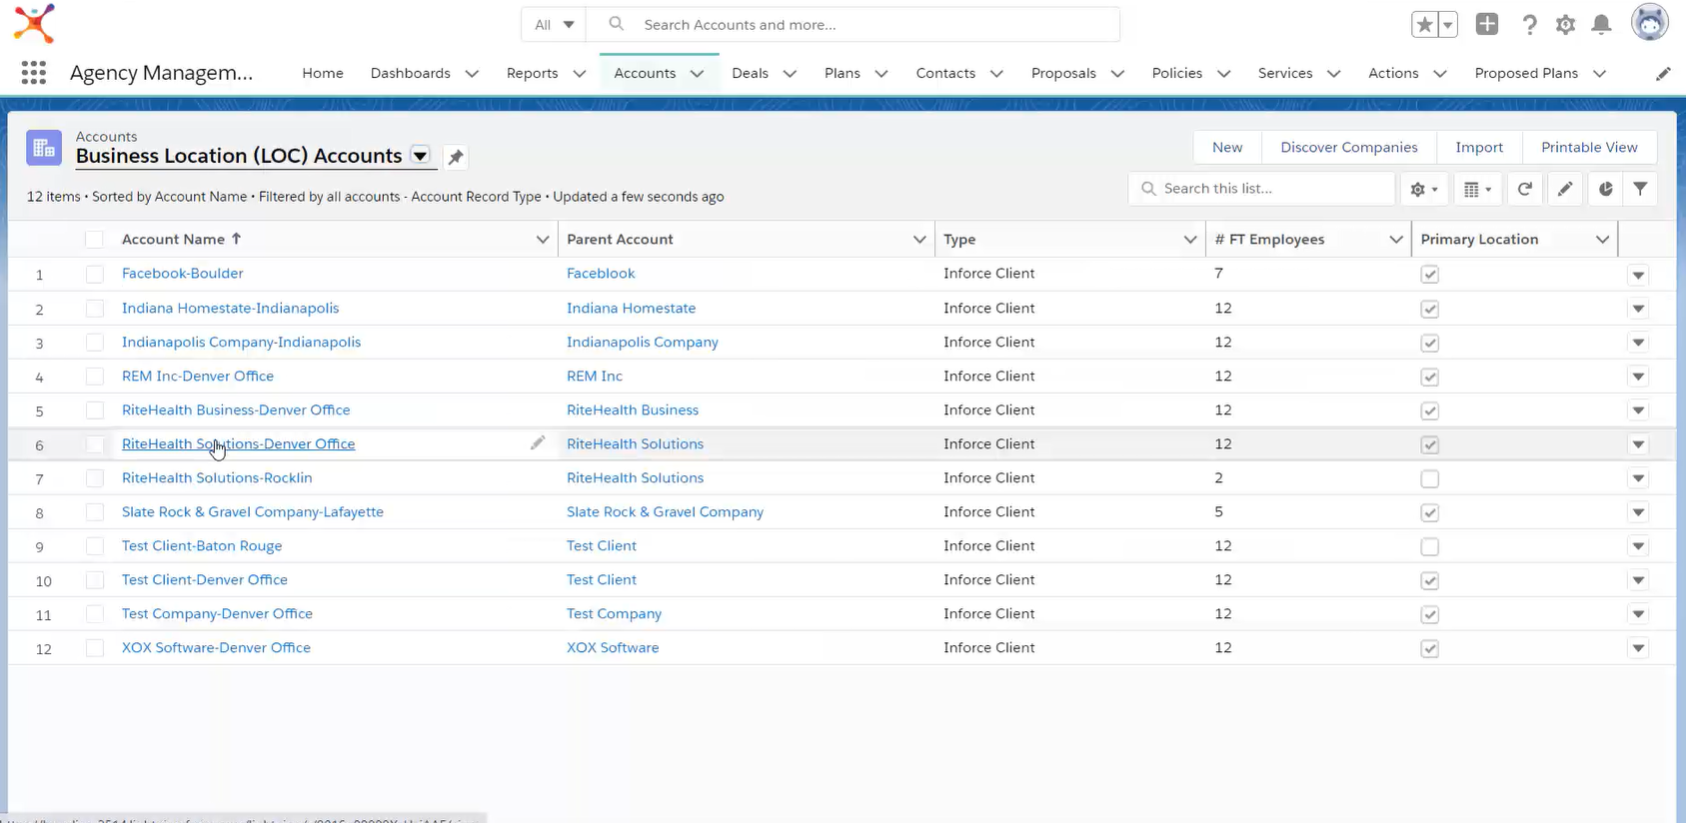This screenshot has width=1686, height=823.
Task: Select the REM Inc-Denver Office row checkbox
Action: pyautogui.click(x=94, y=377)
